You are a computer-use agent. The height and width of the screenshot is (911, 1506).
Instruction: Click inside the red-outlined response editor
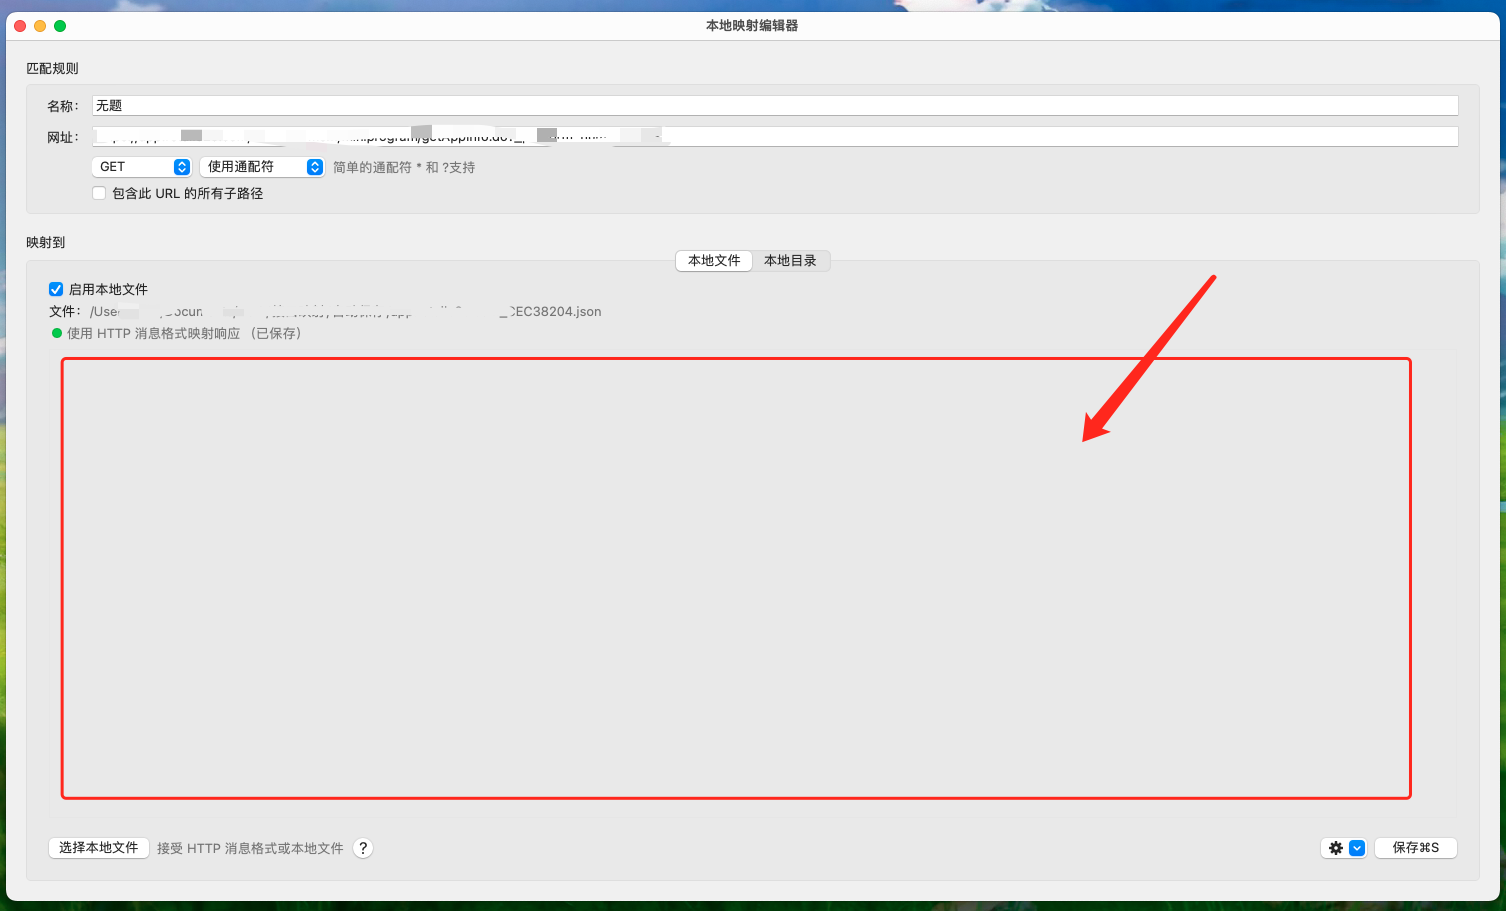pos(736,578)
